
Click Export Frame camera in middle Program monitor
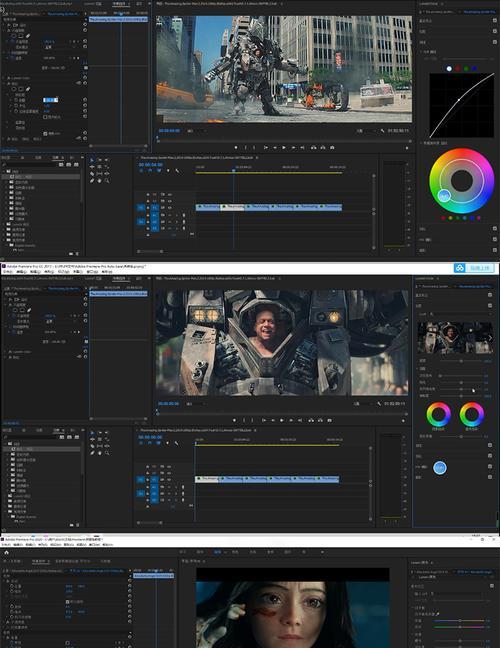pyautogui.click(x=329, y=421)
